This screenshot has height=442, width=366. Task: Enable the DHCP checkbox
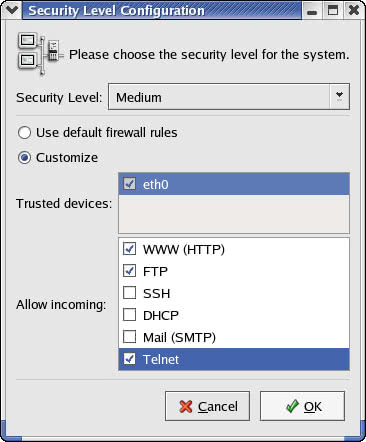click(x=129, y=315)
